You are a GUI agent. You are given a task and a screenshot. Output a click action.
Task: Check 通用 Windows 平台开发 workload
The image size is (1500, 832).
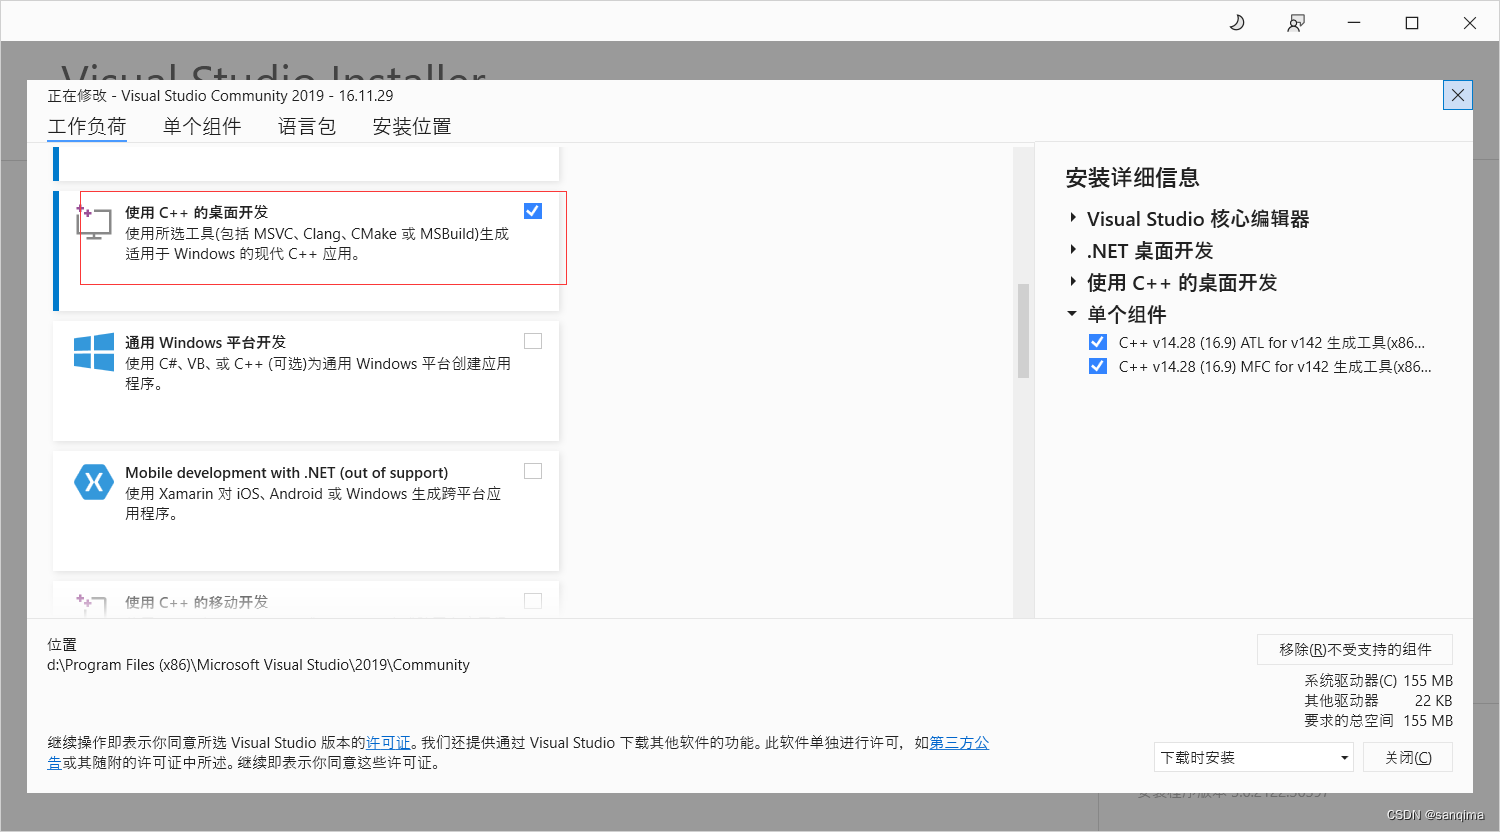click(533, 341)
